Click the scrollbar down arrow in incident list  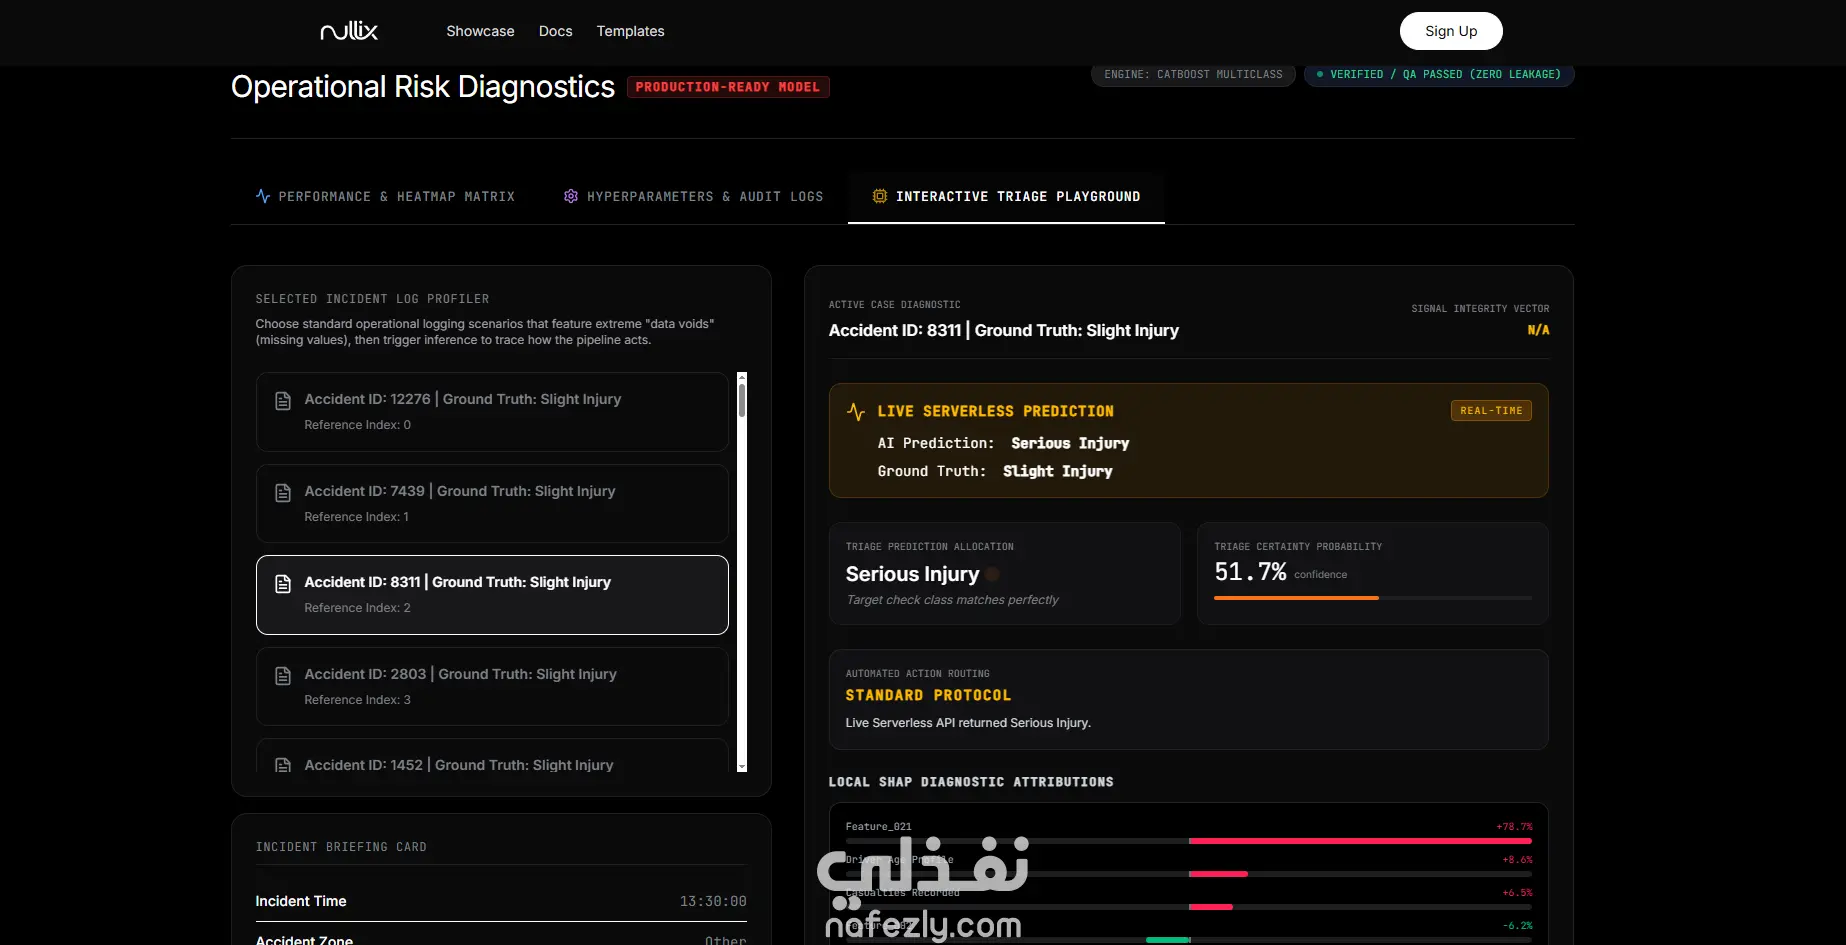click(x=742, y=767)
